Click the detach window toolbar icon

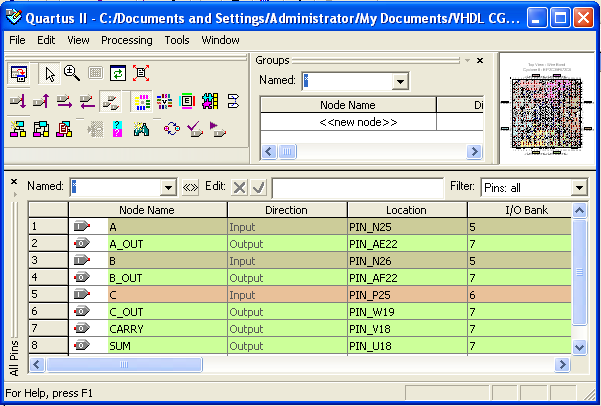(18, 73)
